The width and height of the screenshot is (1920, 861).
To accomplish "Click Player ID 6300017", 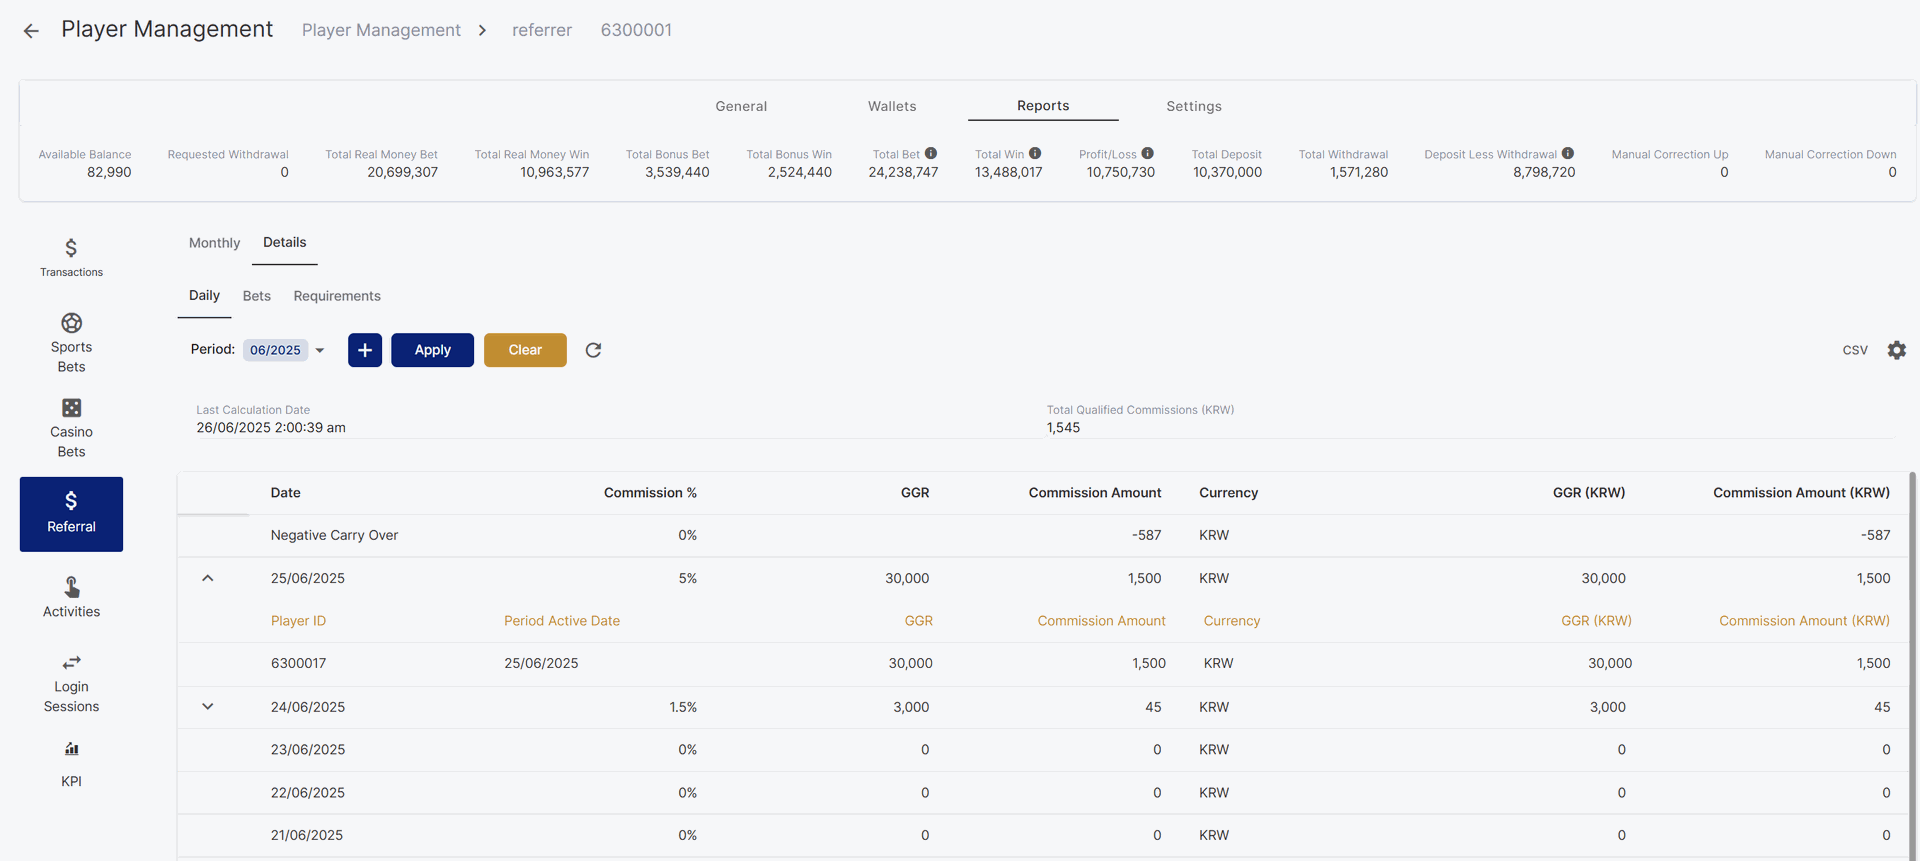I will 298,663.
